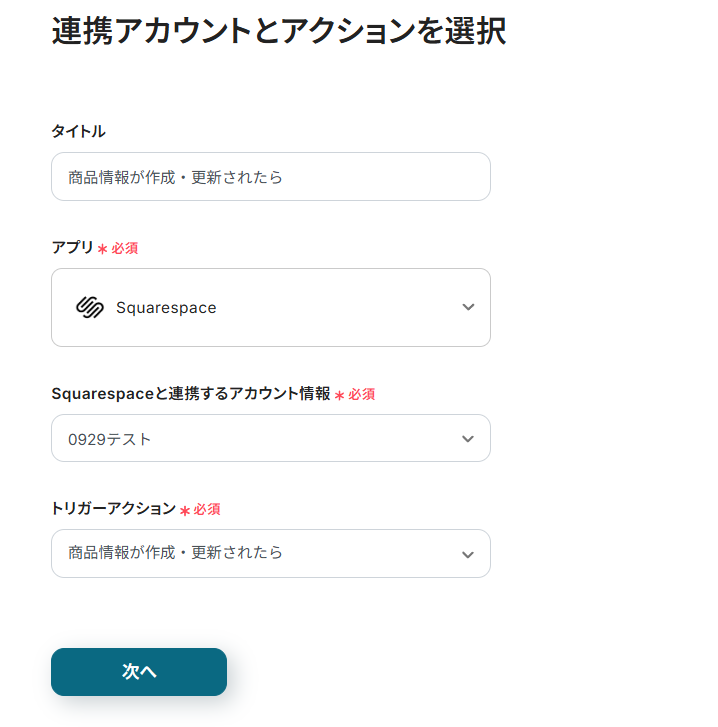The width and height of the screenshot is (718, 727).
Task: Expand the app dropdown chevron next to Squarespace
Action: tap(468, 308)
